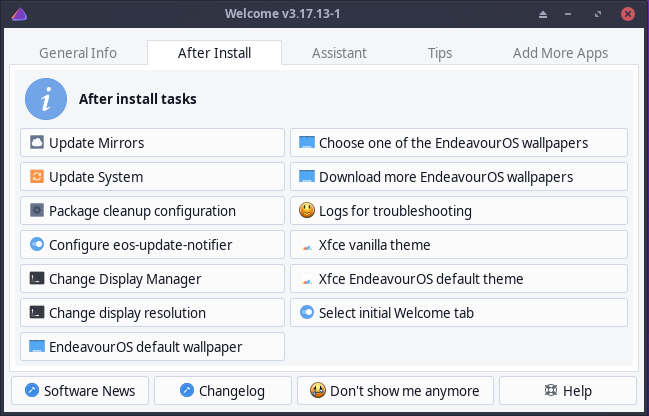Click the smiley face icon for Logs for troubleshooting
Image resolution: width=649 pixels, height=416 pixels.
click(307, 210)
